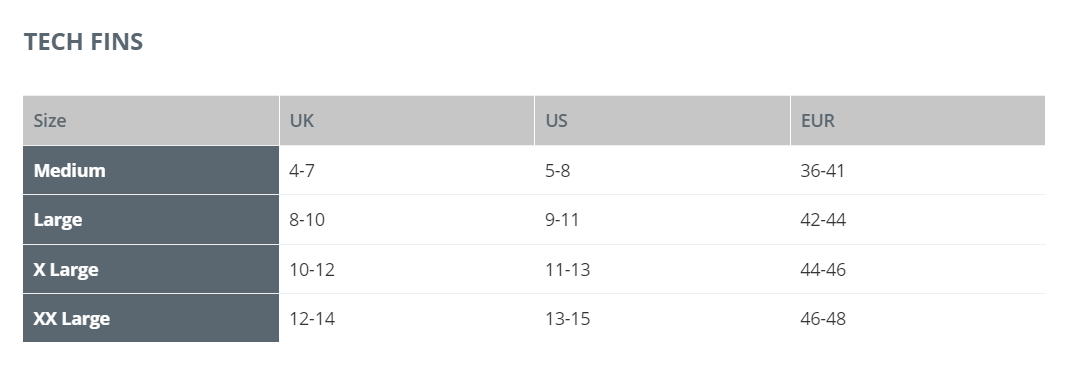The image size is (1075, 375).
Task: Select the Medium size row label
Action: 151,170
